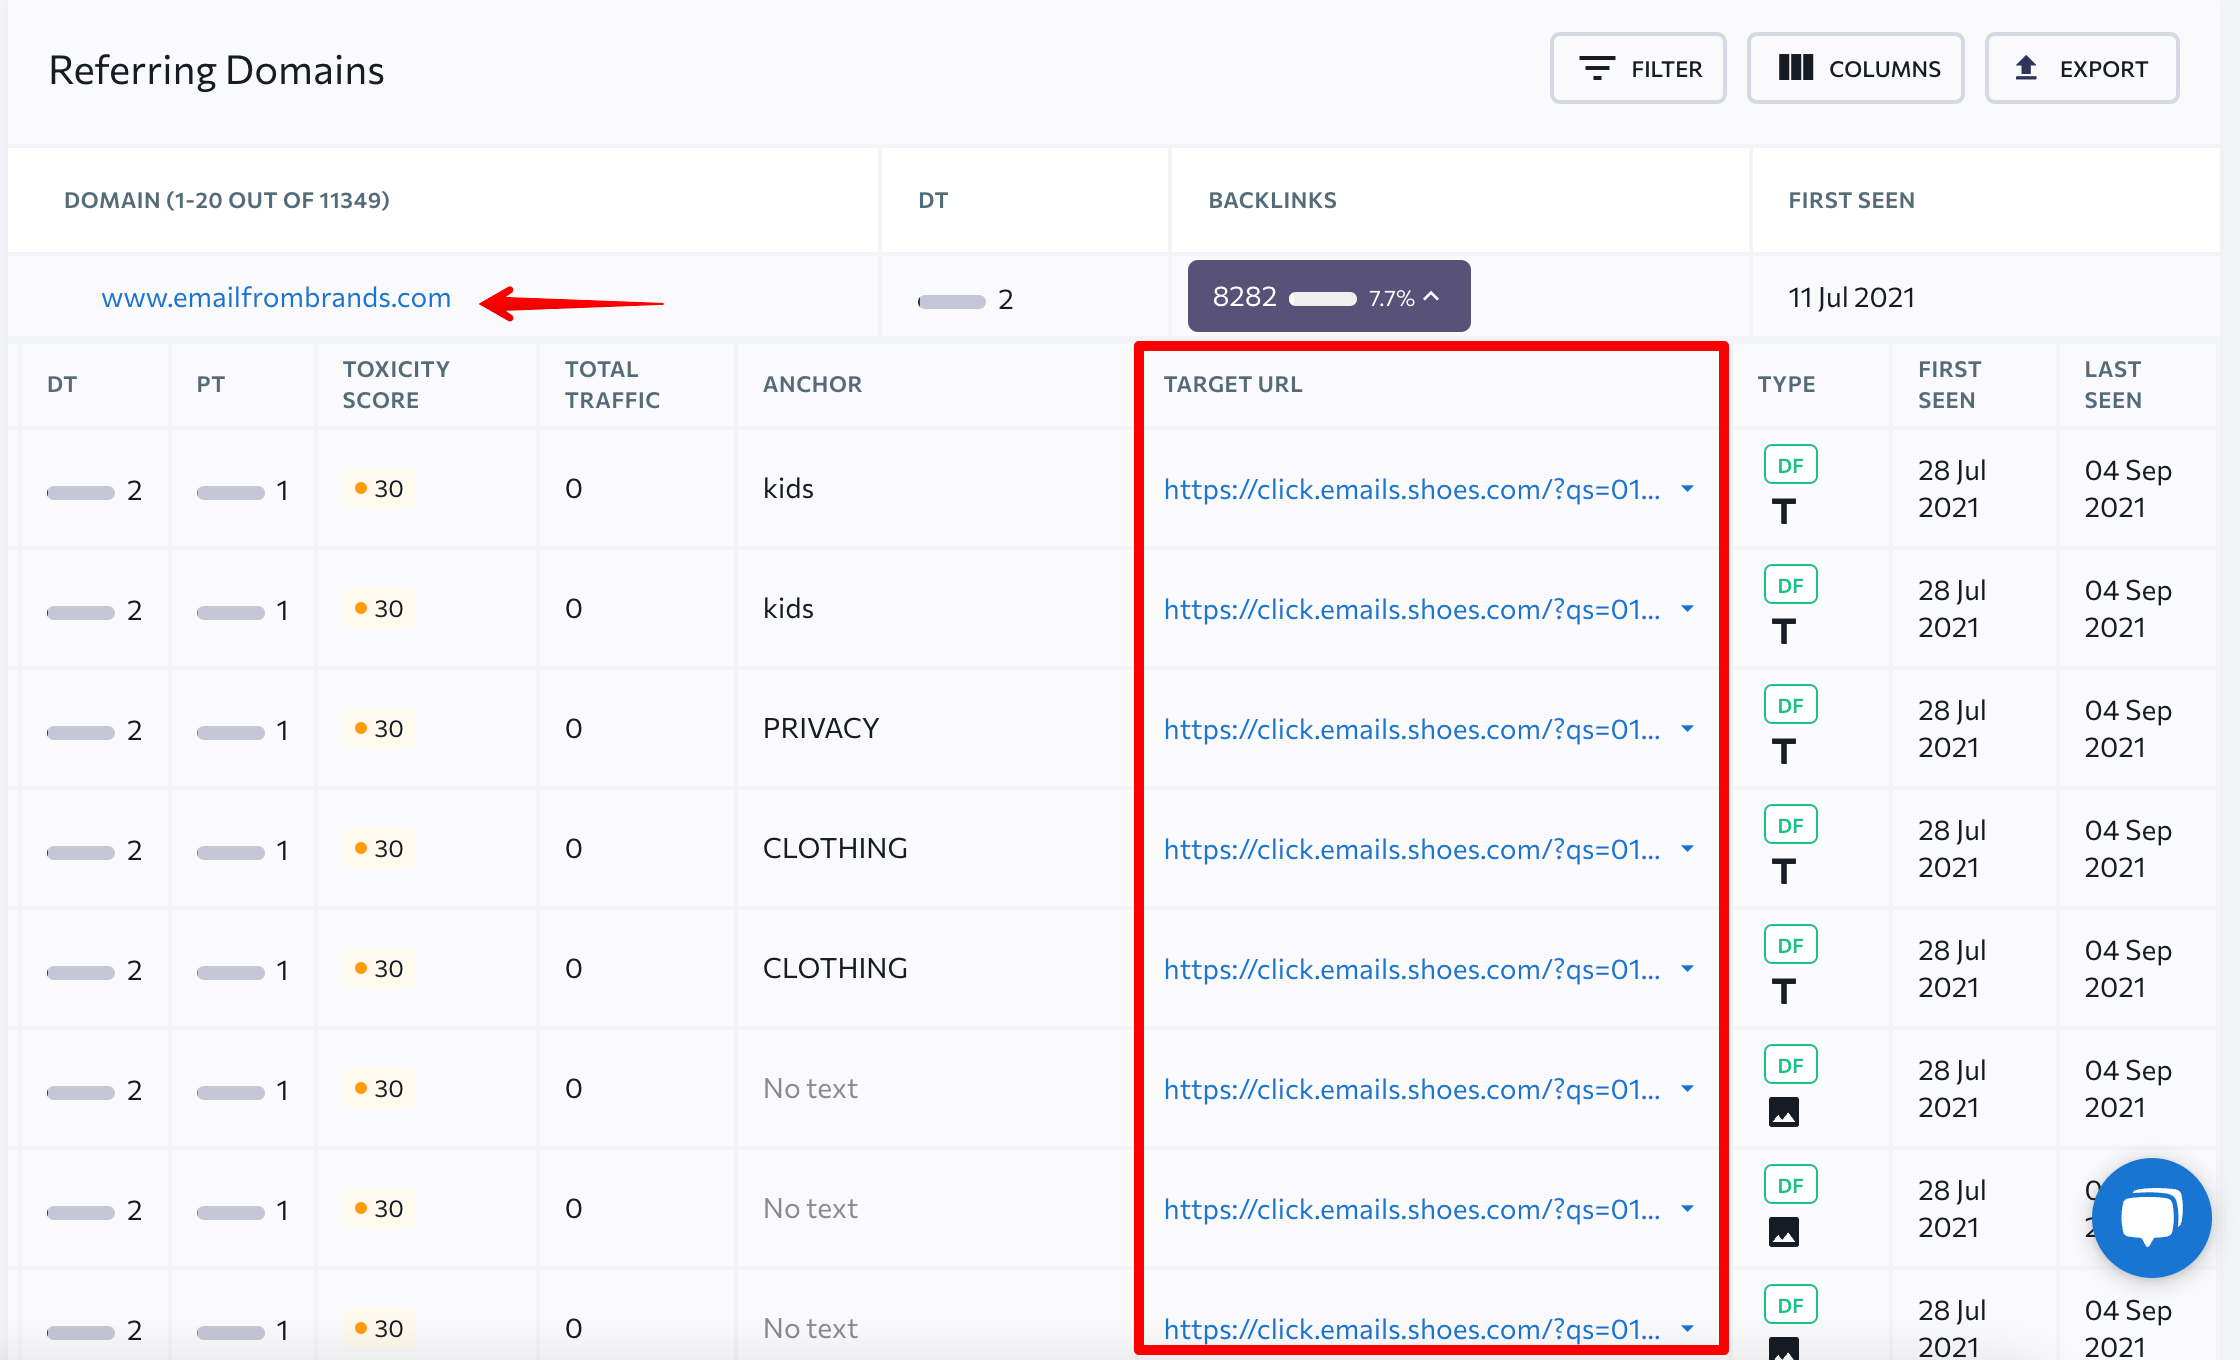2240x1360 pixels.
Task: Expand the Target URL dropdown on the CLOTHING row
Action: pos(1688,850)
